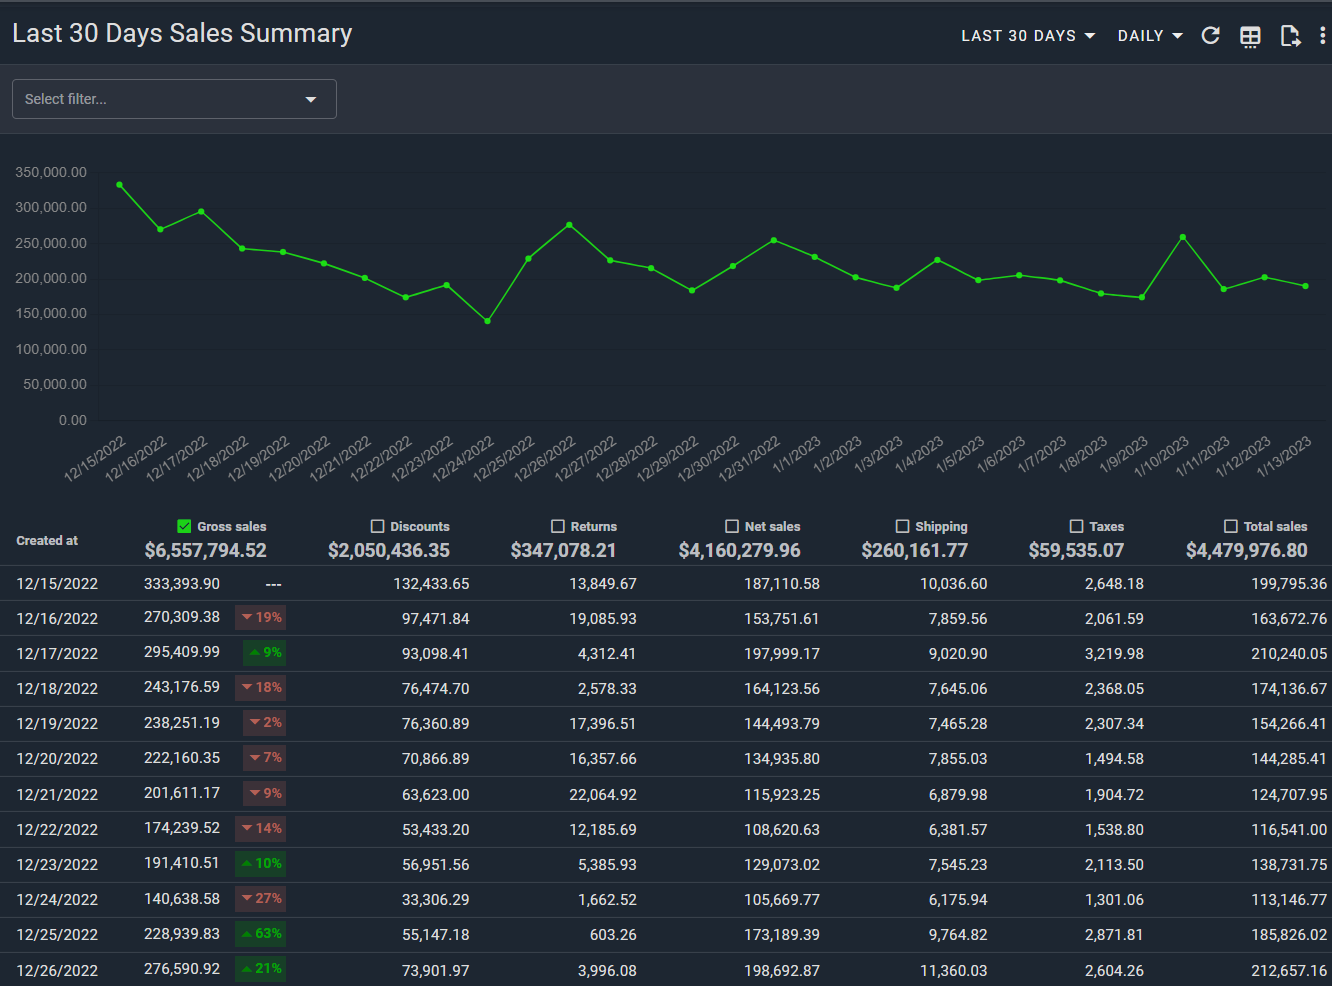Click the 19% decrease badge for 12/16/2022
This screenshot has width=1332, height=986.
[x=261, y=617]
